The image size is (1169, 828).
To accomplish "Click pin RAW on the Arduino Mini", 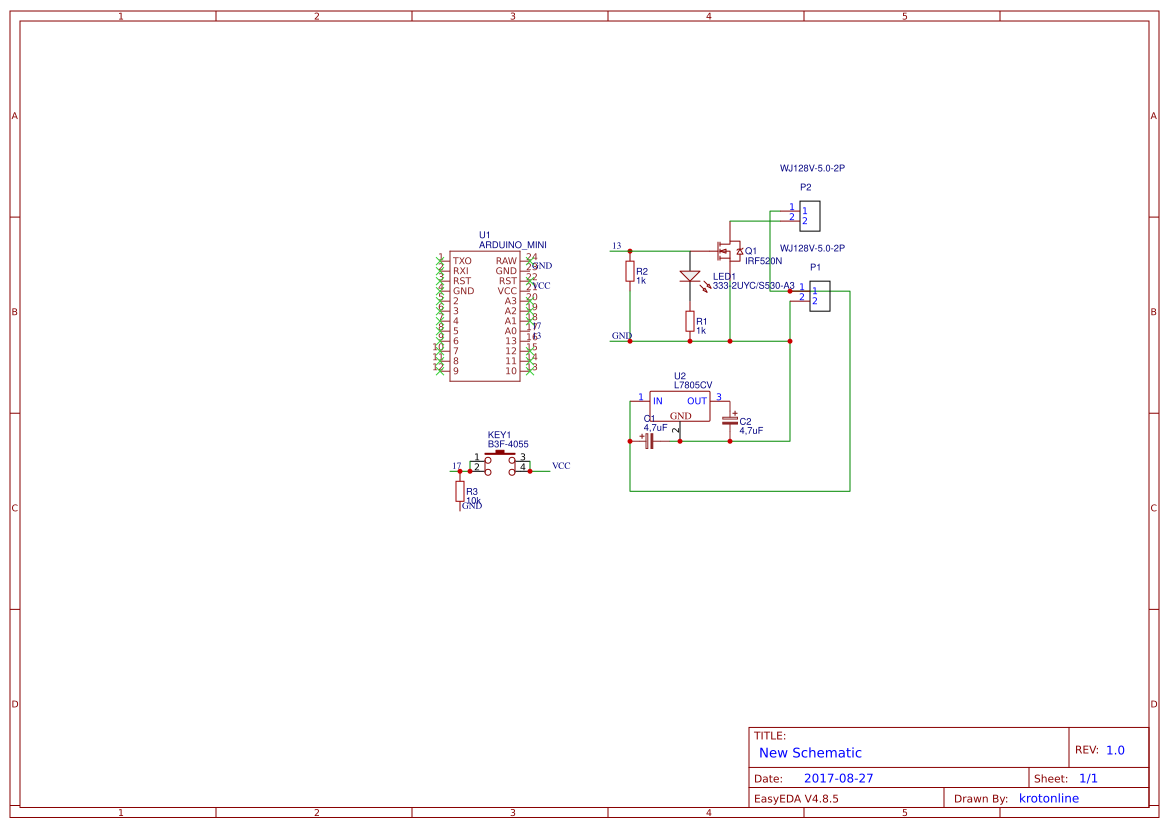I will click(505, 261).
